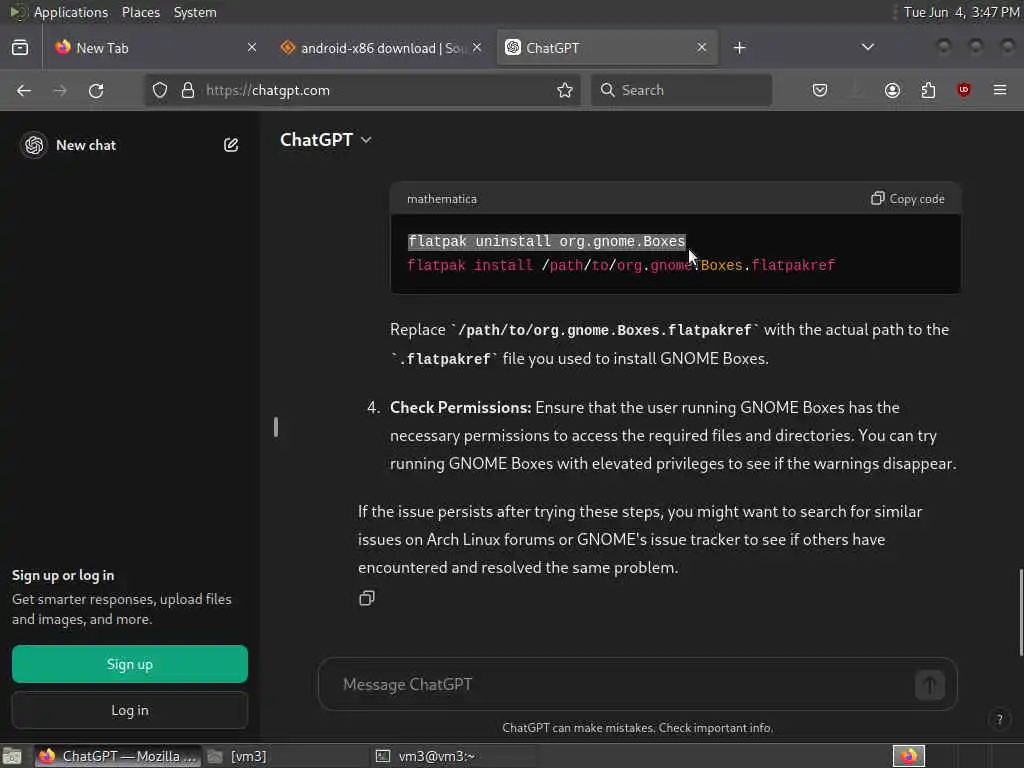1024x768 pixels.
Task: Click the Check Permissions heading text
Action: tap(460, 408)
